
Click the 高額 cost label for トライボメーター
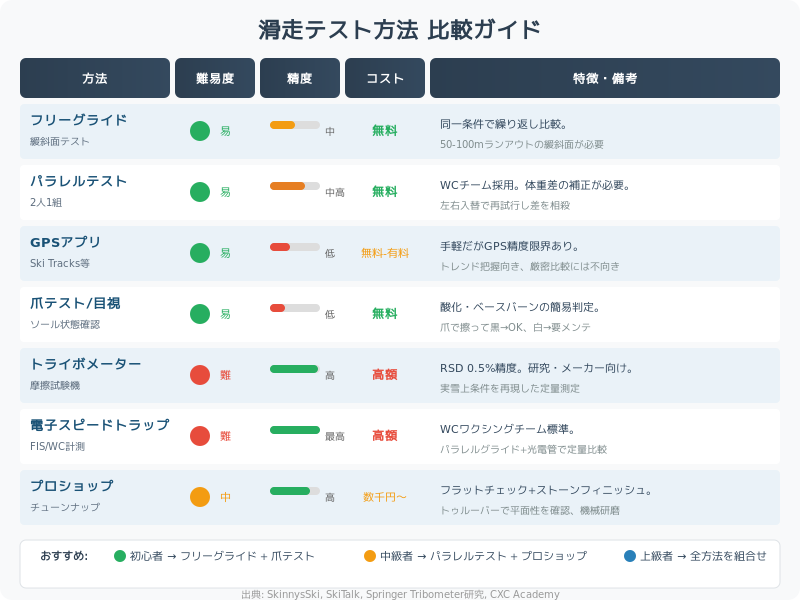385,375
